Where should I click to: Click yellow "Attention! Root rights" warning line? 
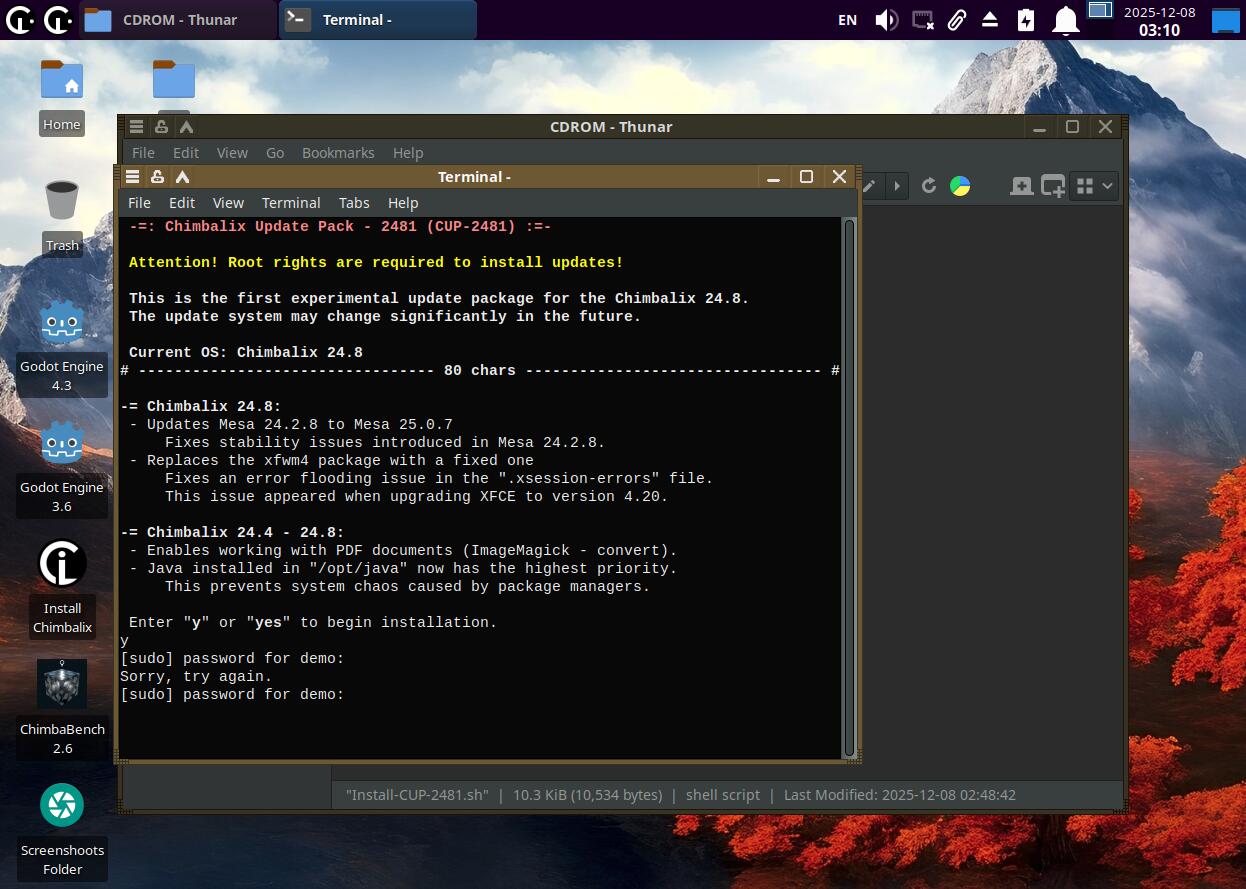click(376, 262)
